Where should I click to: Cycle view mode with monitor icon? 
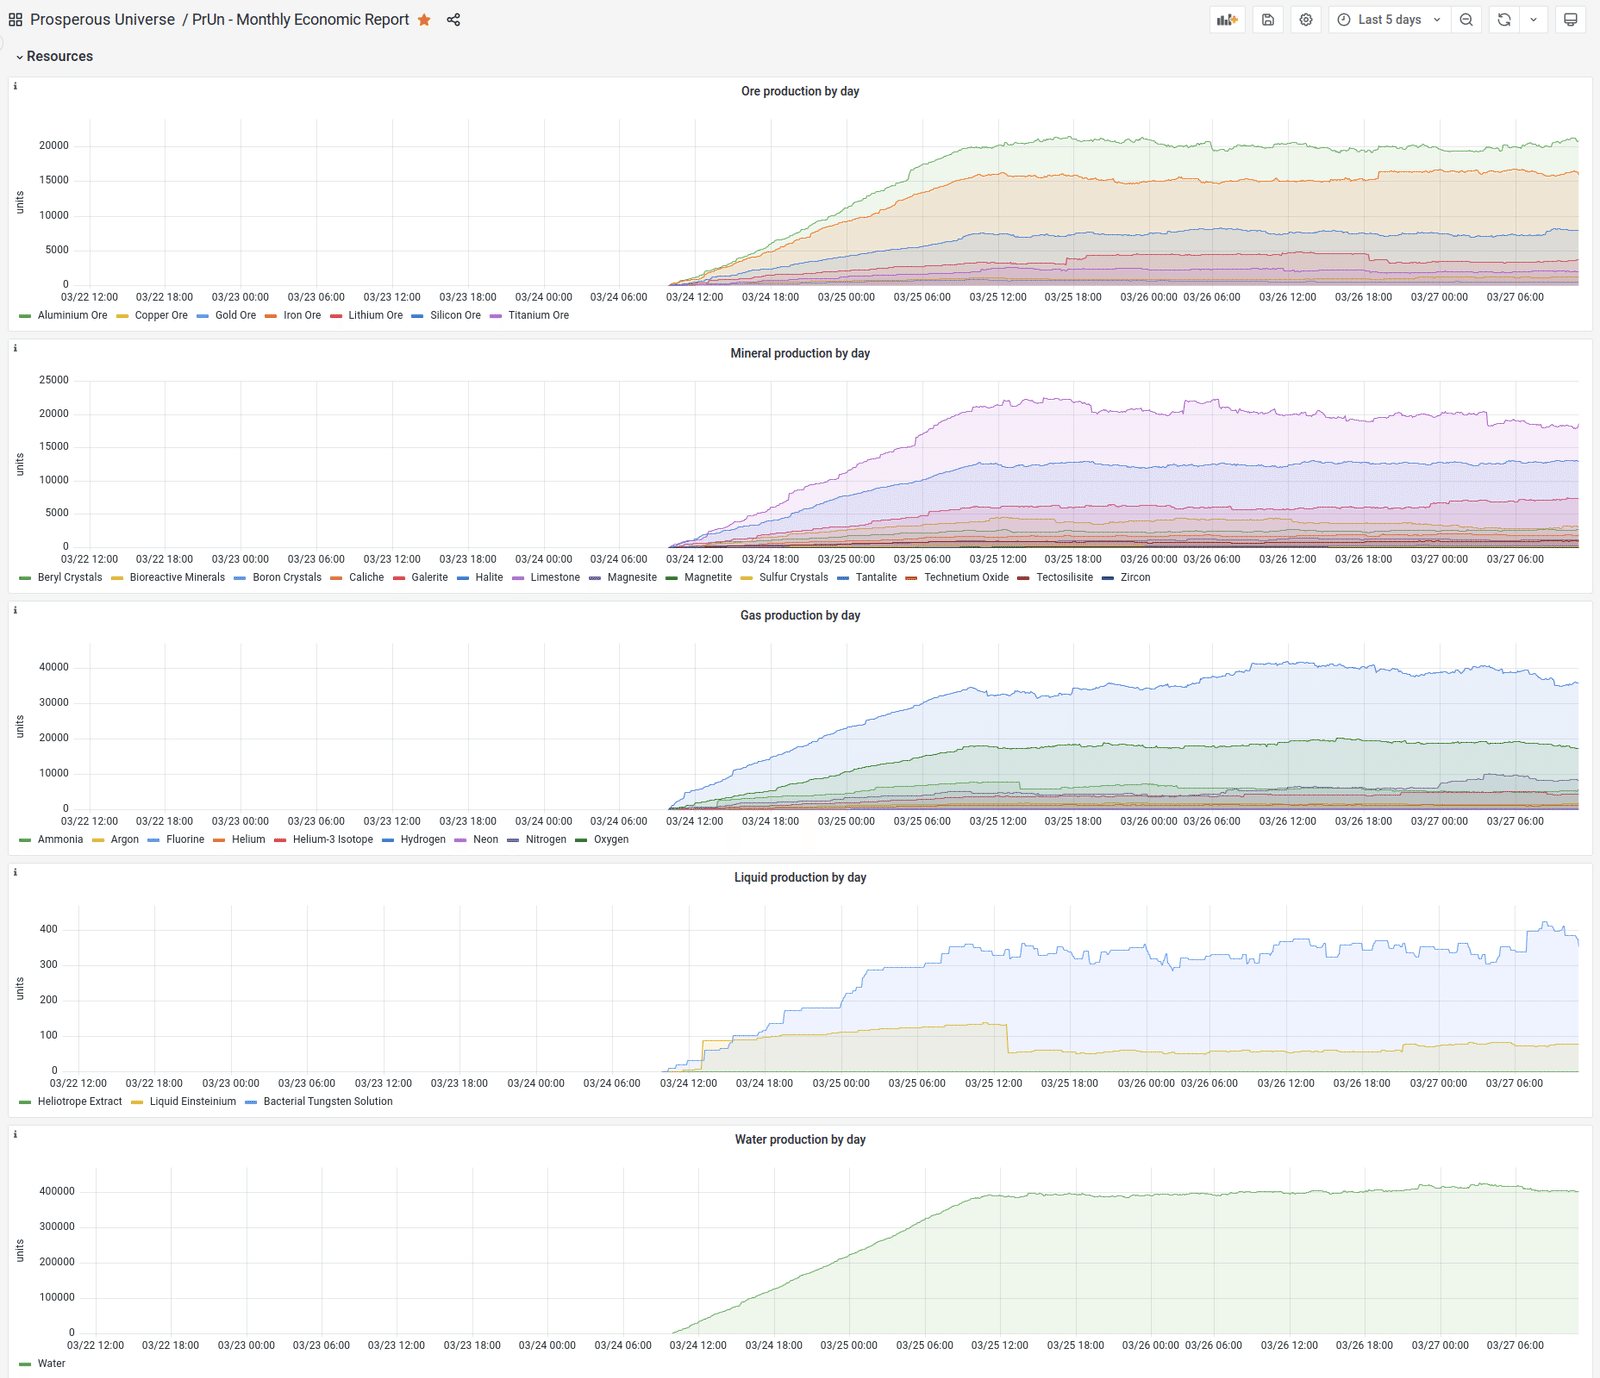(1571, 20)
